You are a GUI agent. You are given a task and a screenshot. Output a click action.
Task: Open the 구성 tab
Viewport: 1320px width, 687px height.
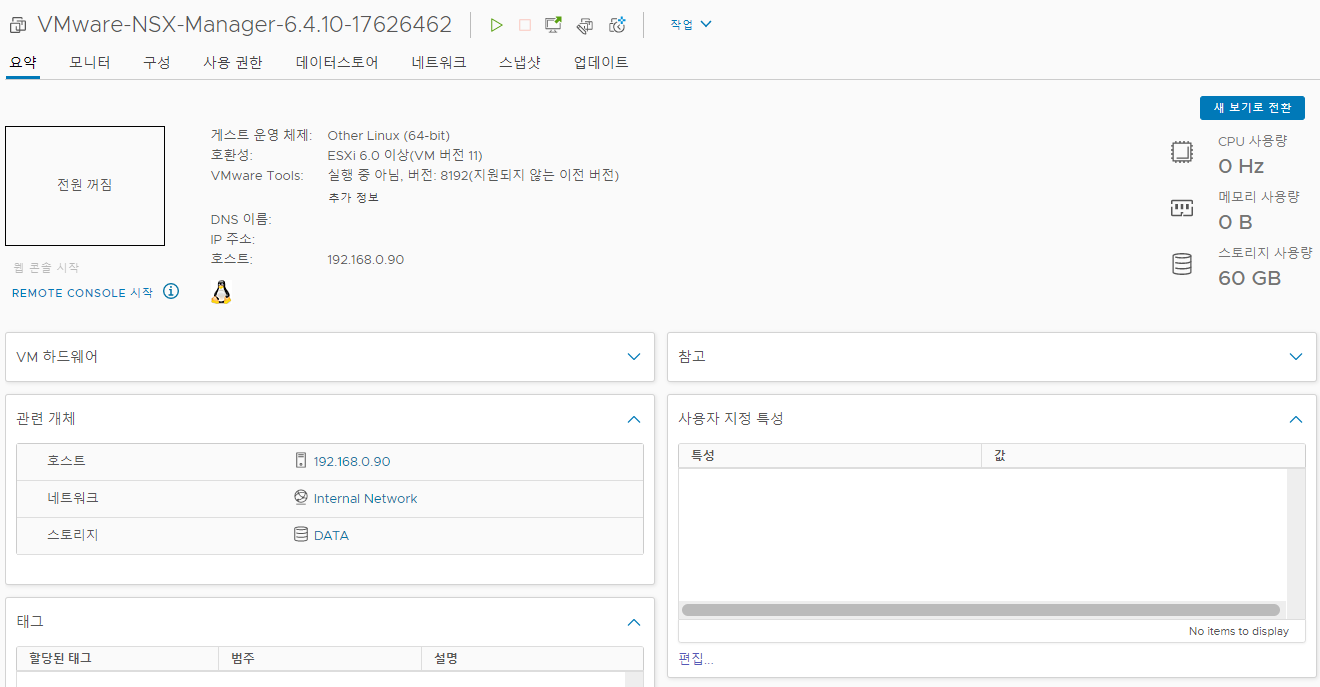coord(157,62)
